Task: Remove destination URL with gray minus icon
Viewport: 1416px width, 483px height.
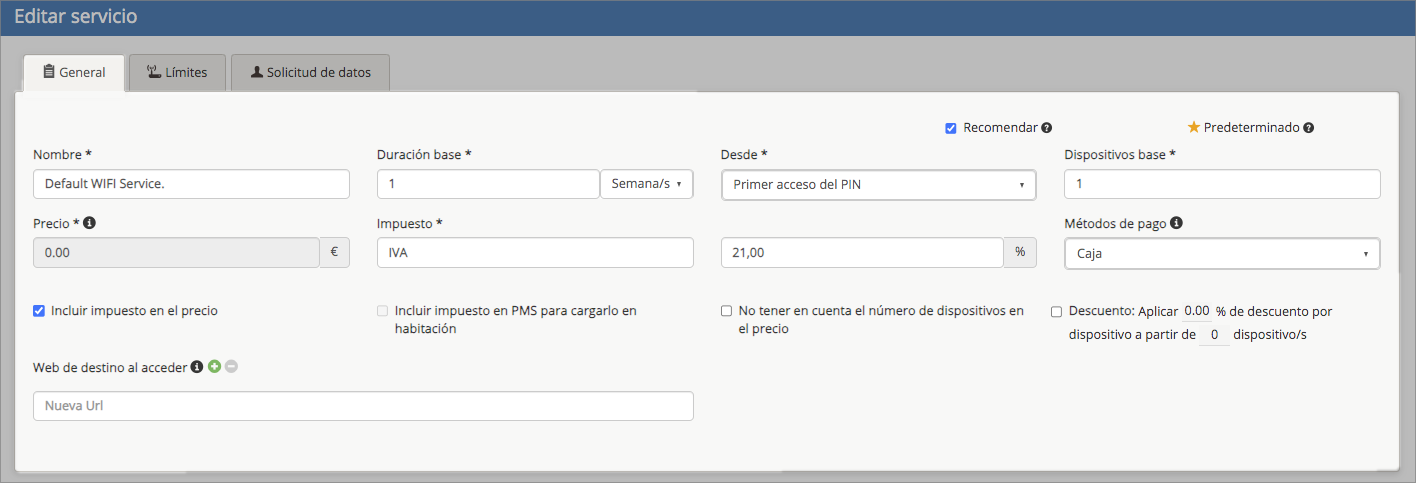Action: (x=231, y=367)
